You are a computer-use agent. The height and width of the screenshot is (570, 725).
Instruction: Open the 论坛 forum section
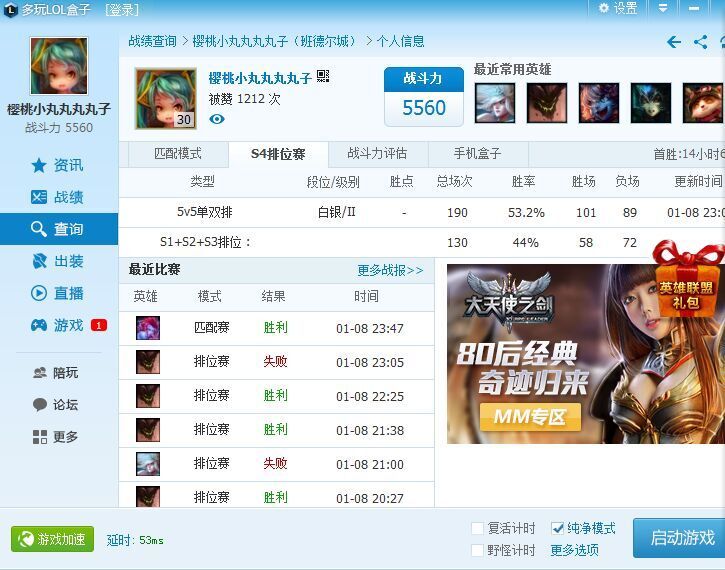pos(55,405)
